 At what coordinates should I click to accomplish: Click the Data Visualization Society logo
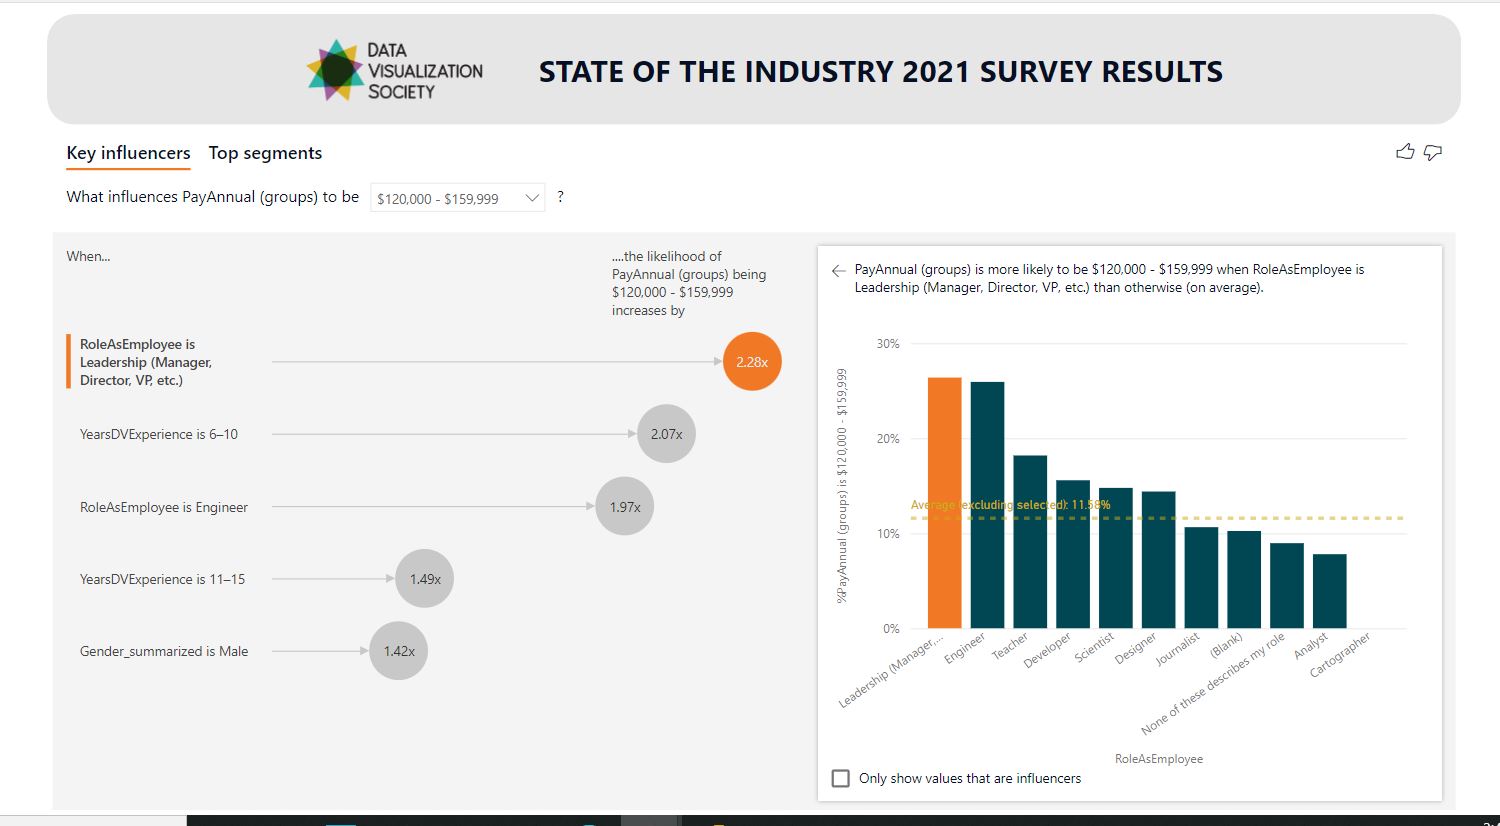point(336,71)
